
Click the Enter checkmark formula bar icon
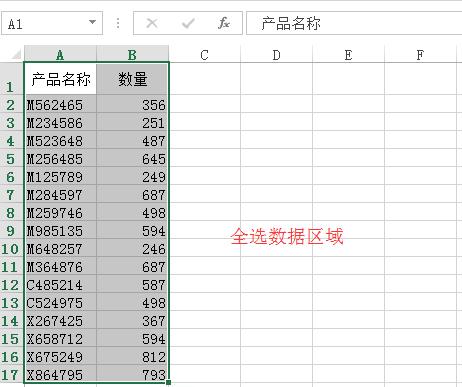(x=188, y=23)
